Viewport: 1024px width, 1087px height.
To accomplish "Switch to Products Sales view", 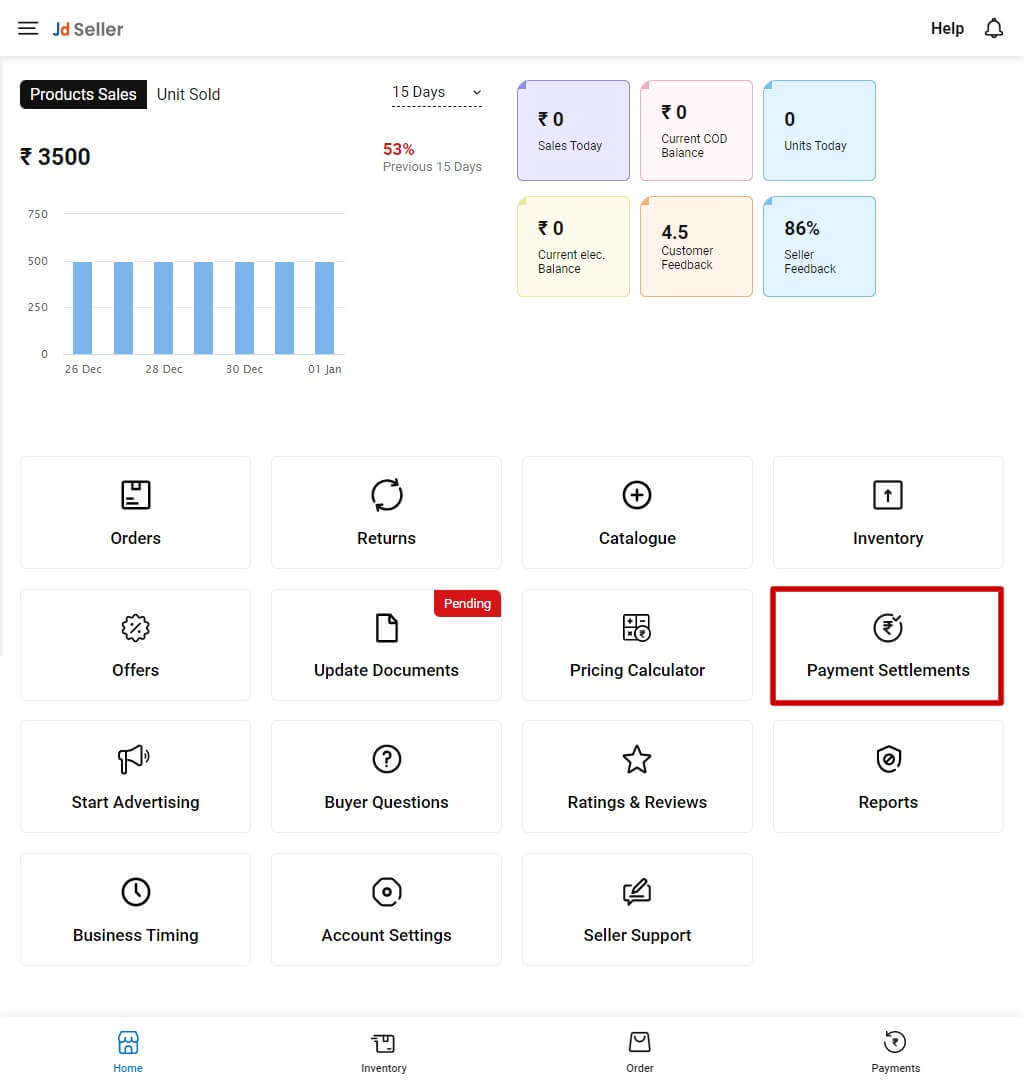I will tap(83, 94).
